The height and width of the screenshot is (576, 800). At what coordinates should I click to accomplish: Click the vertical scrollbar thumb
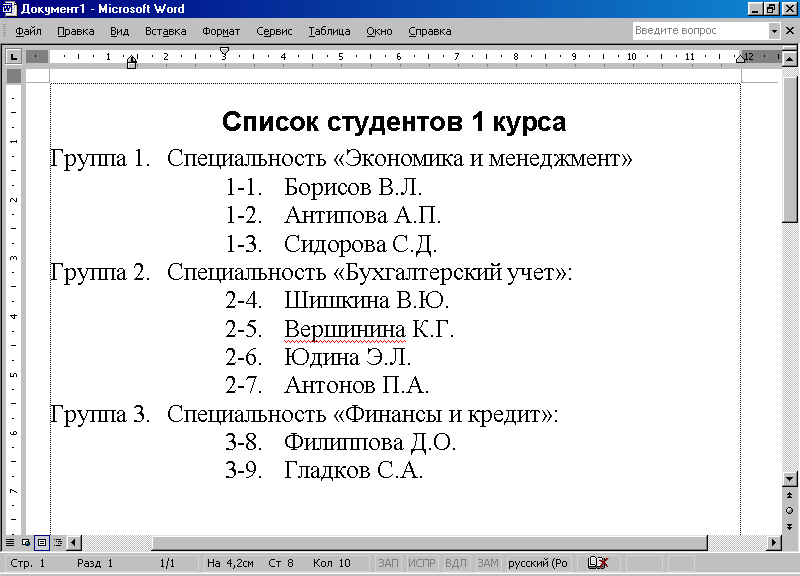pyautogui.click(x=789, y=150)
